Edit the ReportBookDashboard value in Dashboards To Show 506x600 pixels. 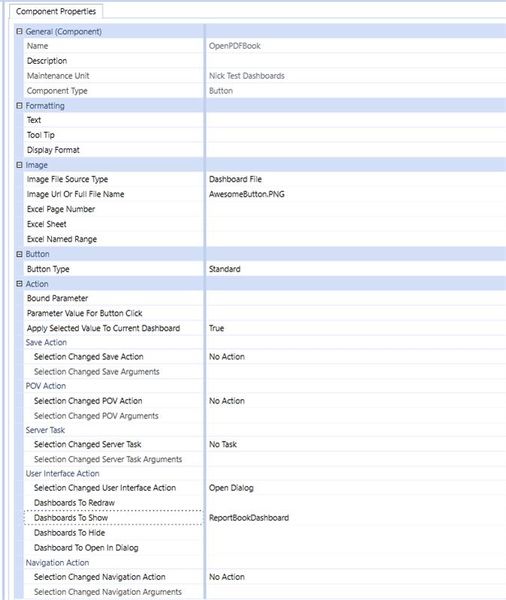[x=356, y=518]
